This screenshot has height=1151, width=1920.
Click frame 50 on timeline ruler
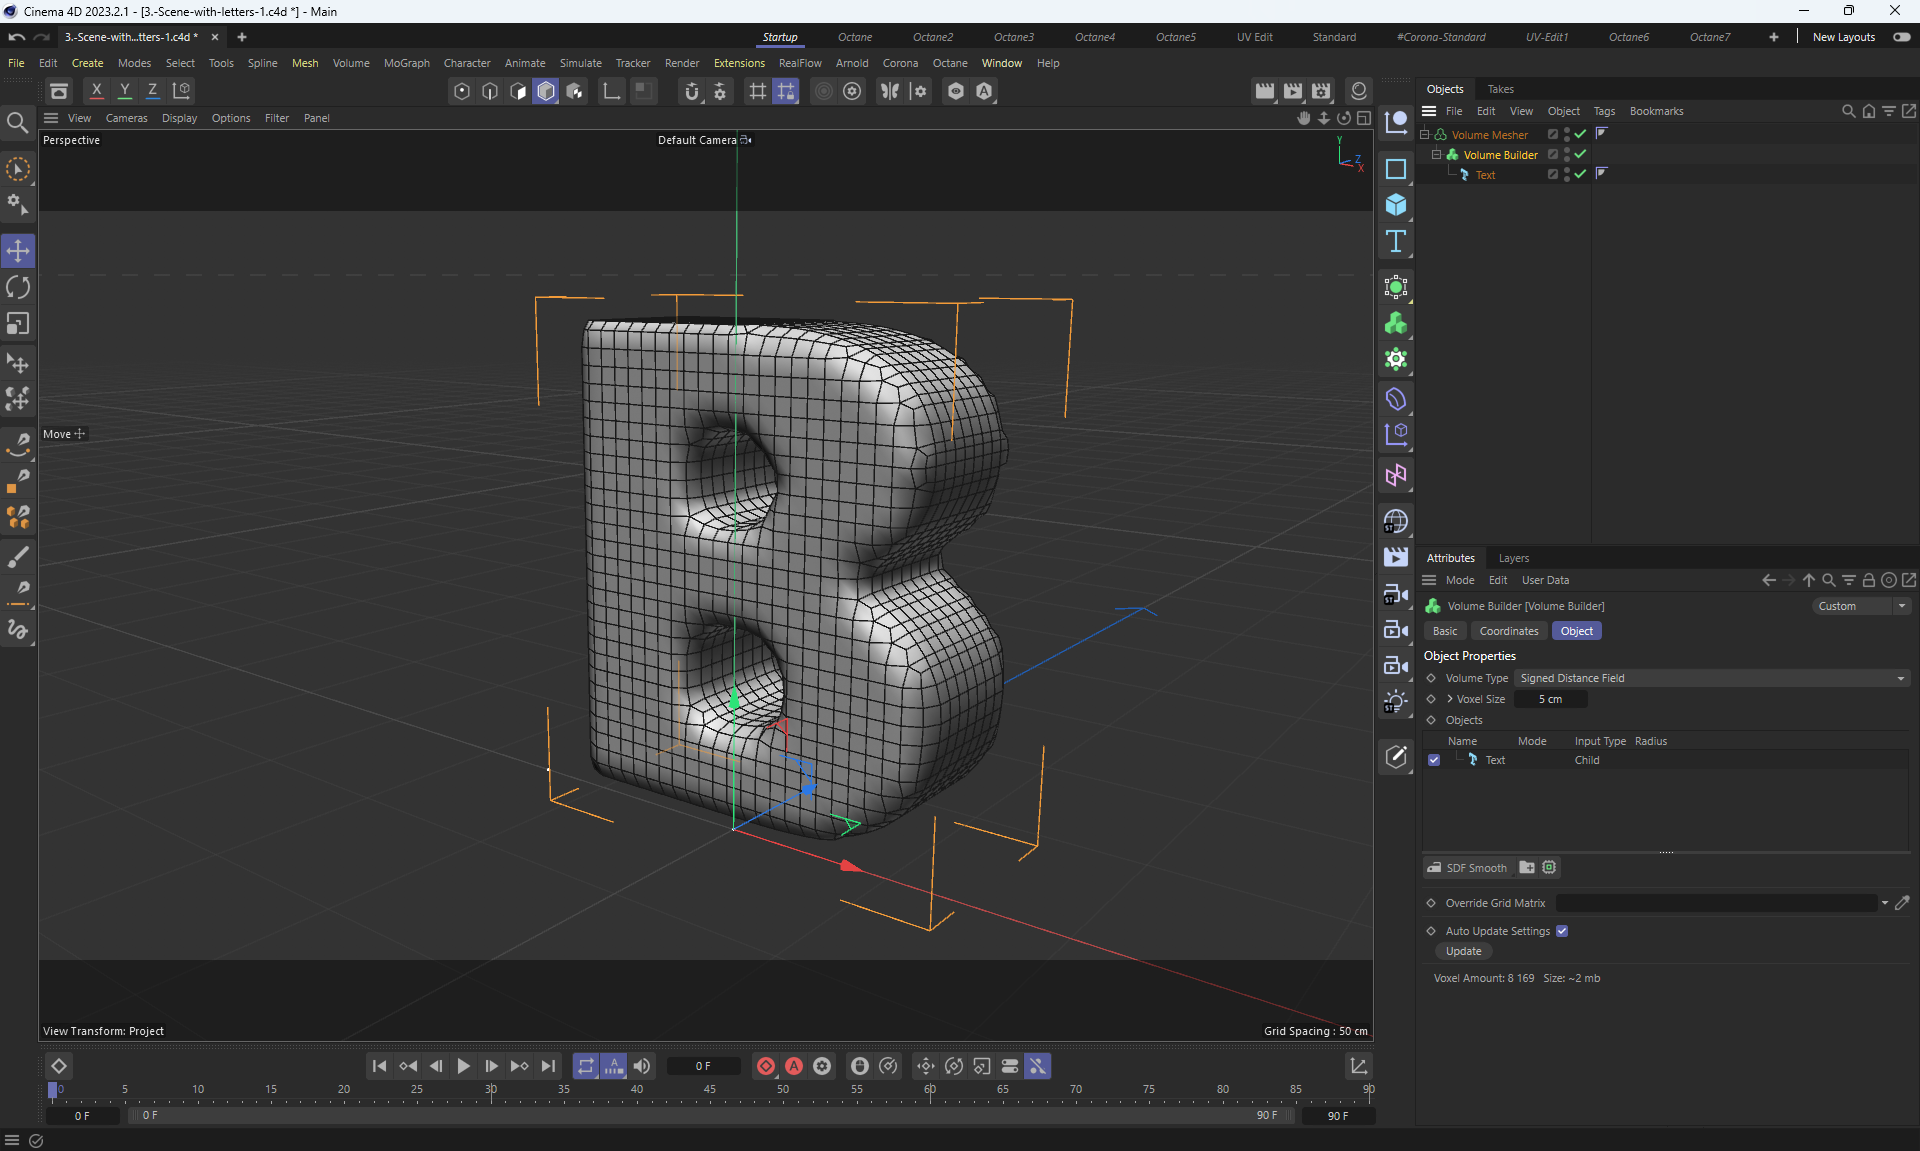pyautogui.click(x=783, y=1091)
